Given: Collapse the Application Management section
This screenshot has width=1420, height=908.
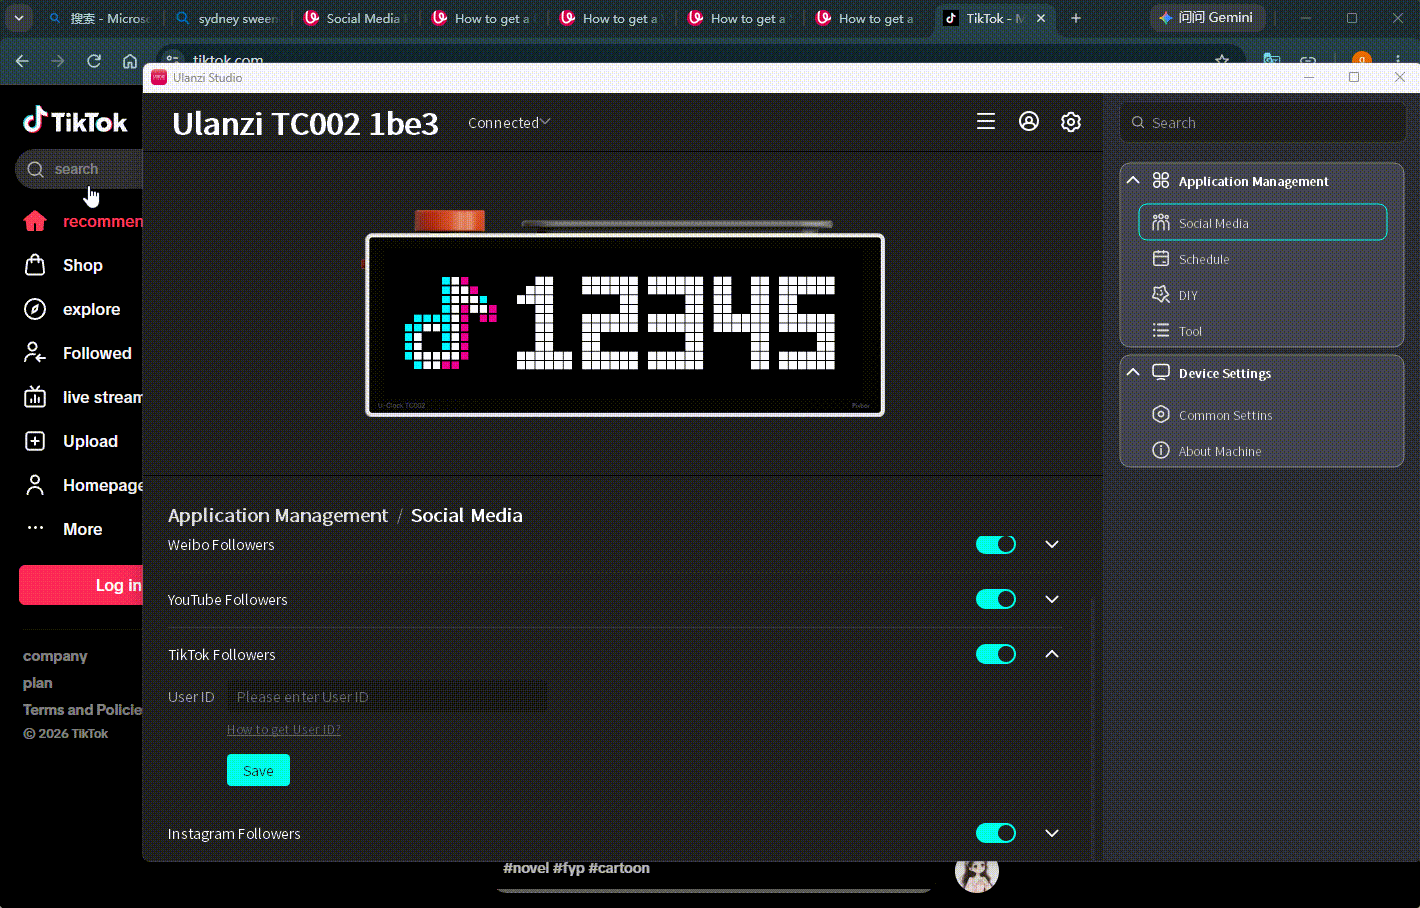Looking at the screenshot, I should (1133, 180).
